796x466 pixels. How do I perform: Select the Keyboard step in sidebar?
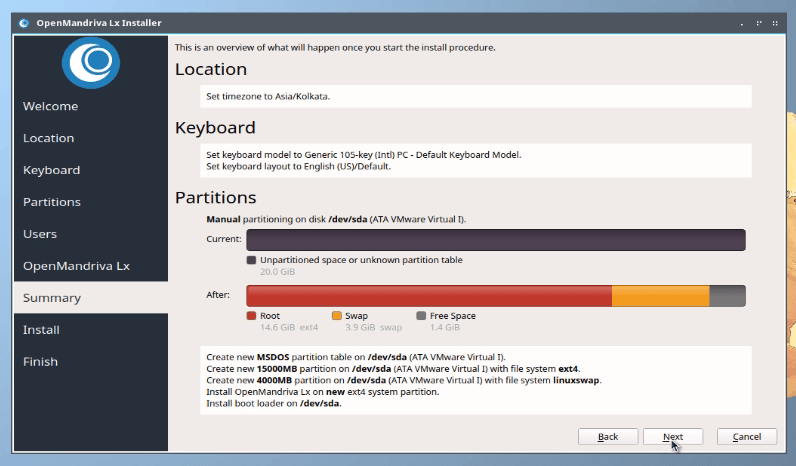coord(51,170)
